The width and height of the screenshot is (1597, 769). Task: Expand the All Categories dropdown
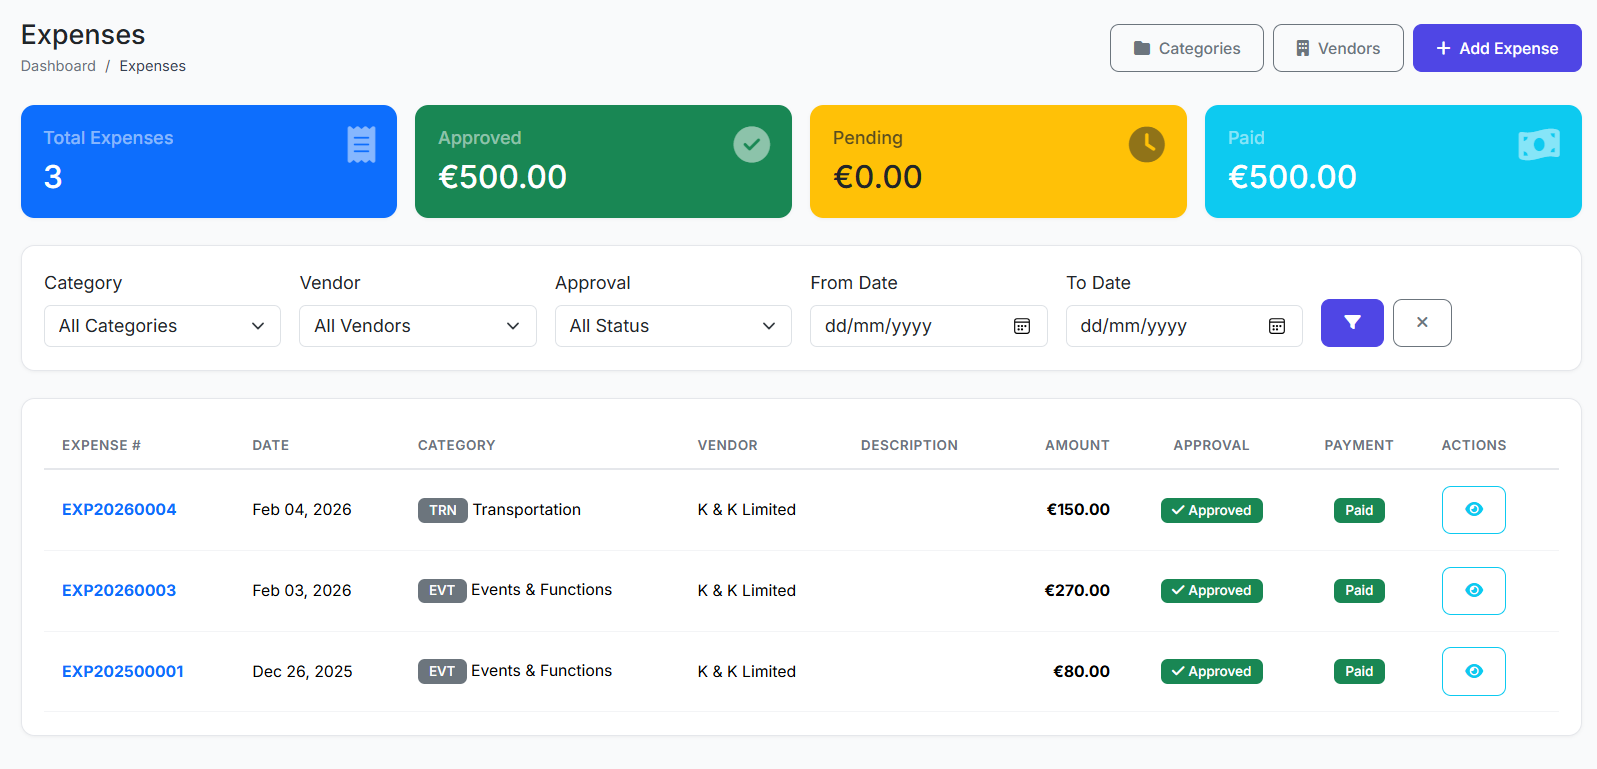162,326
